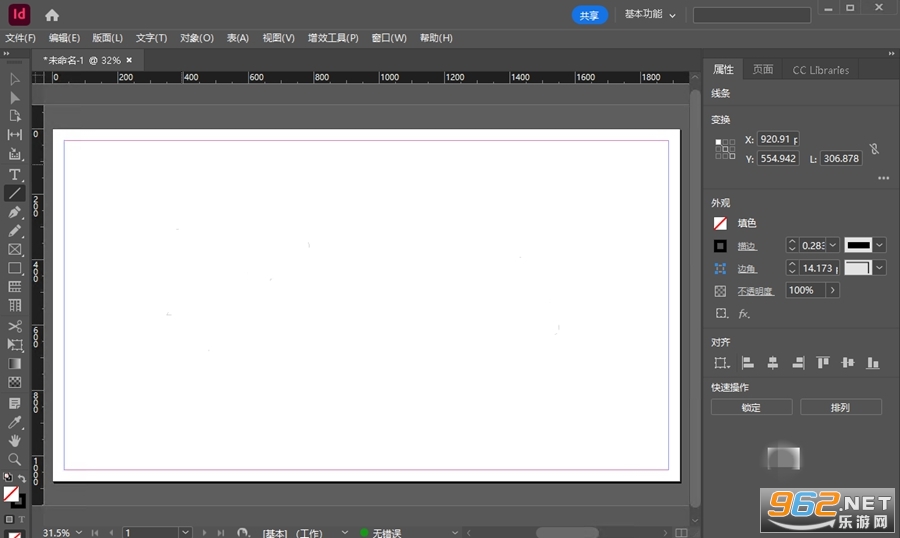Open the 编辑(E) menu

coord(64,38)
